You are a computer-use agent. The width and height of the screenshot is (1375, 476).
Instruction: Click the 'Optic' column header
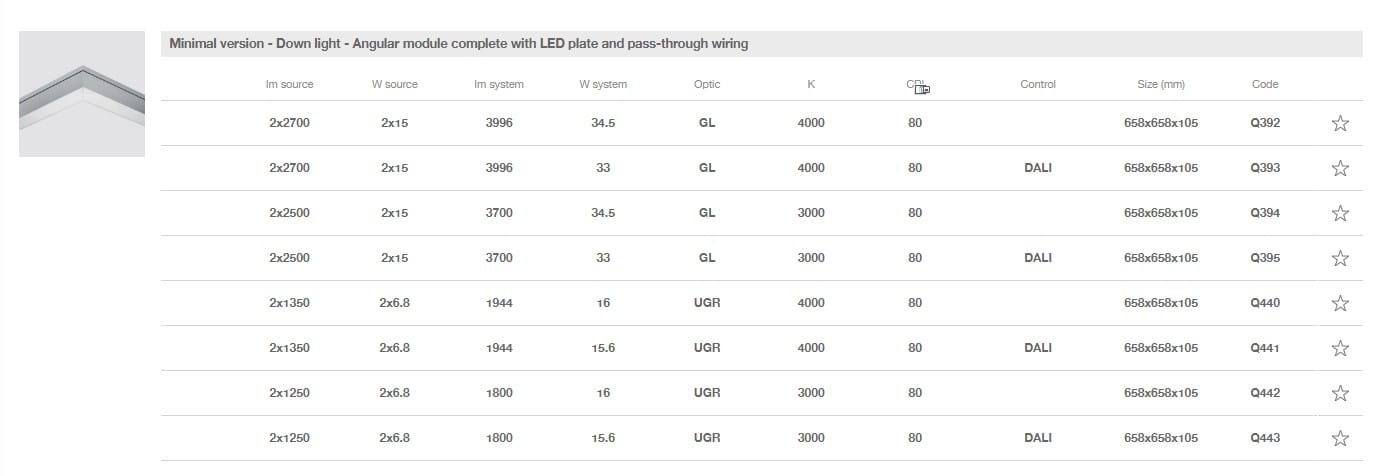pyautogui.click(x=707, y=85)
